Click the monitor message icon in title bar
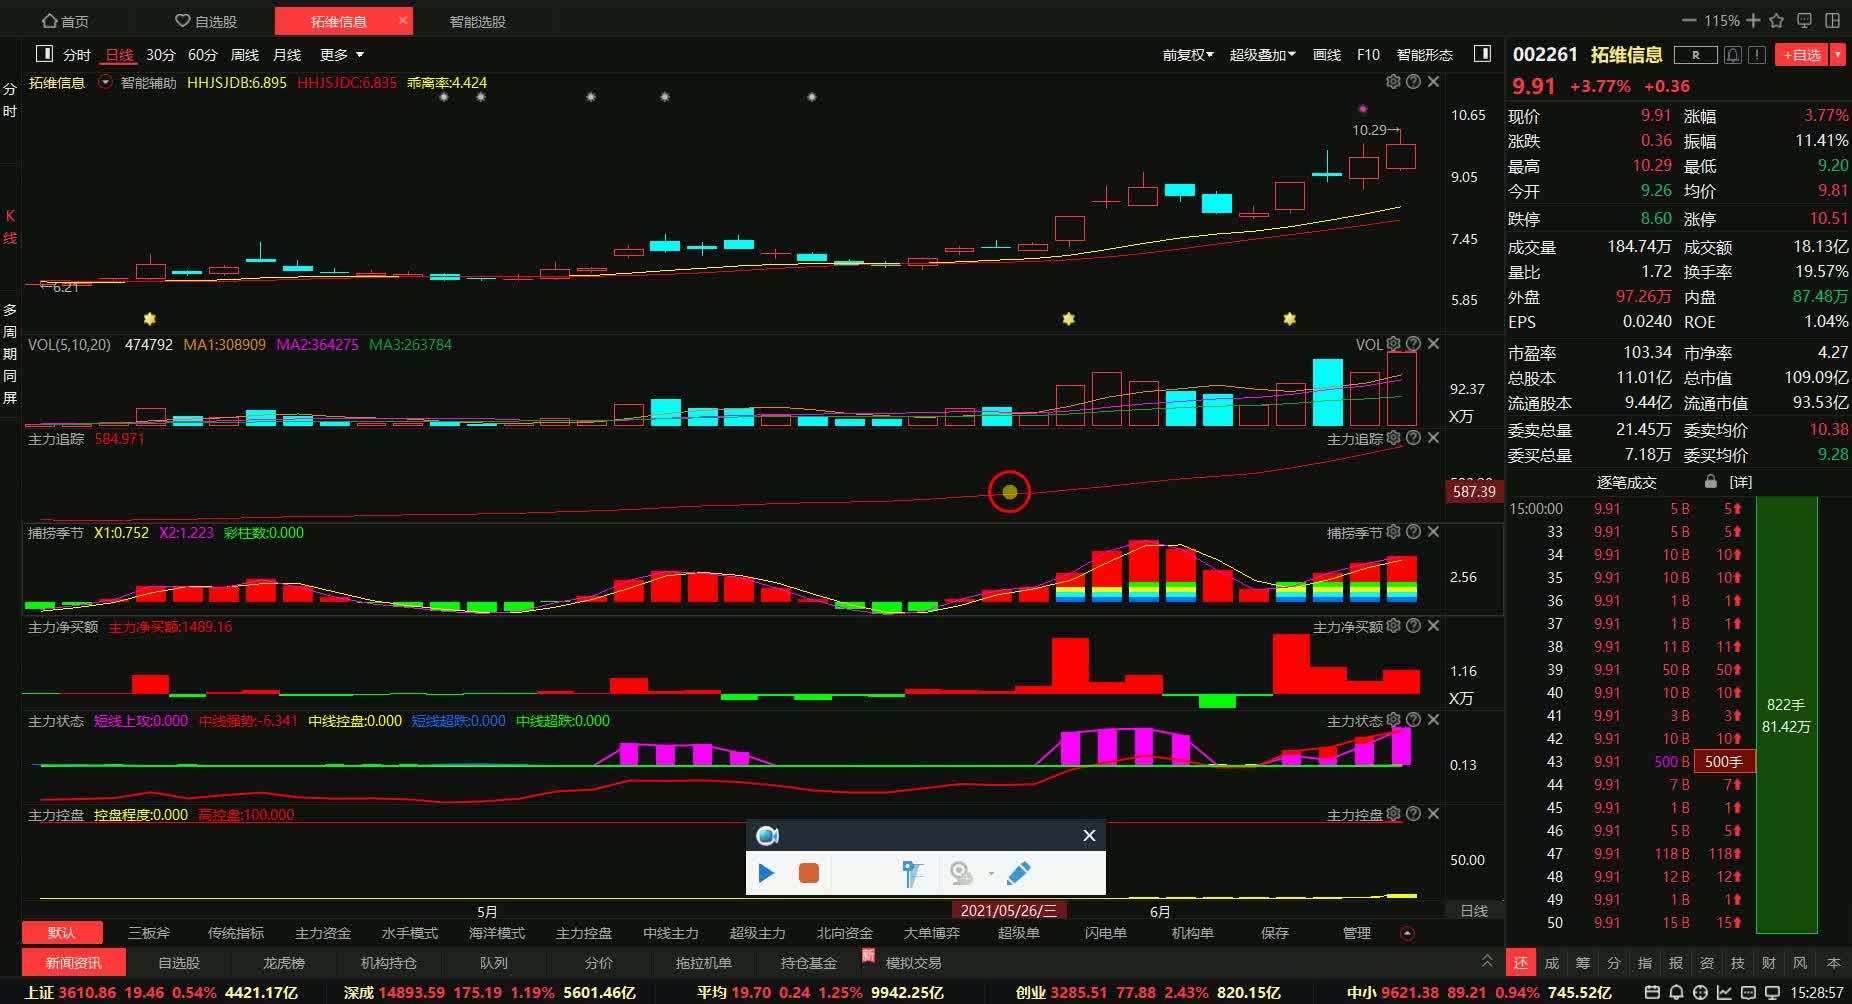 (x=1805, y=20)
